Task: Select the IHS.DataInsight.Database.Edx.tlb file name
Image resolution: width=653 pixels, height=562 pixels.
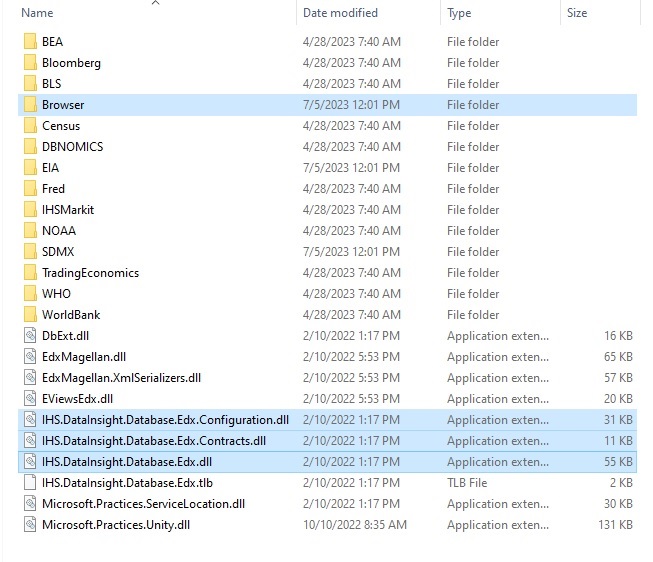Action: click(127, 483)
